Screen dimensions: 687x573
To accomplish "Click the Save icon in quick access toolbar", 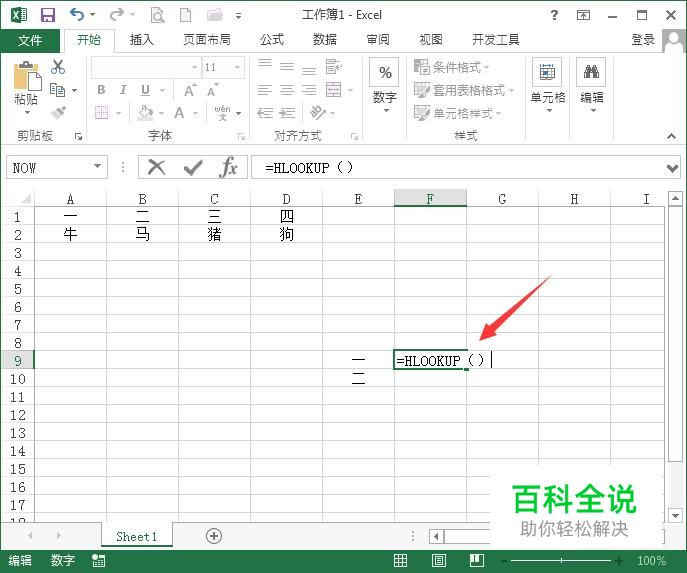I will 48,15.
